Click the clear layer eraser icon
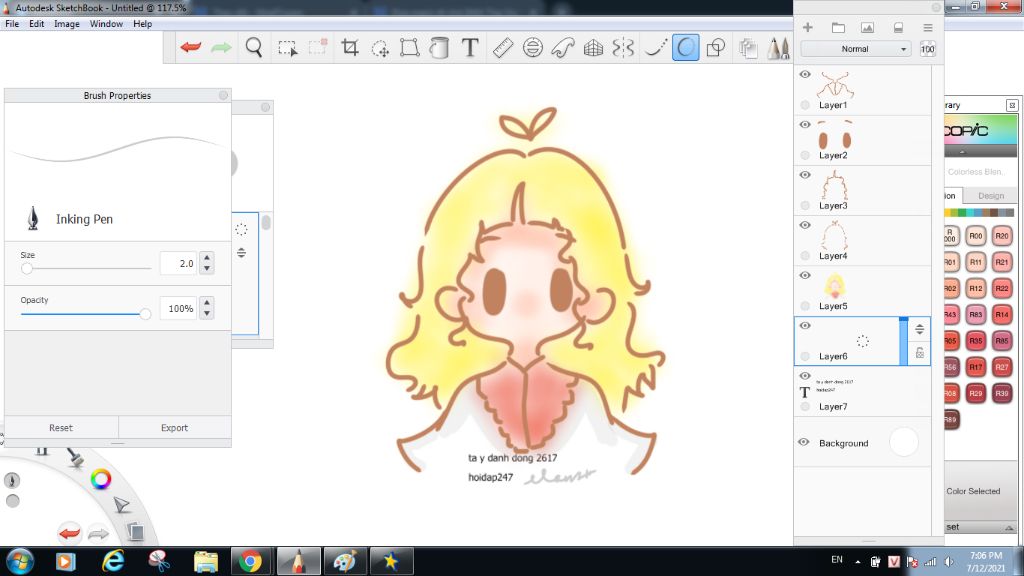The image size is (1024, 576). [x=899, y=27]
